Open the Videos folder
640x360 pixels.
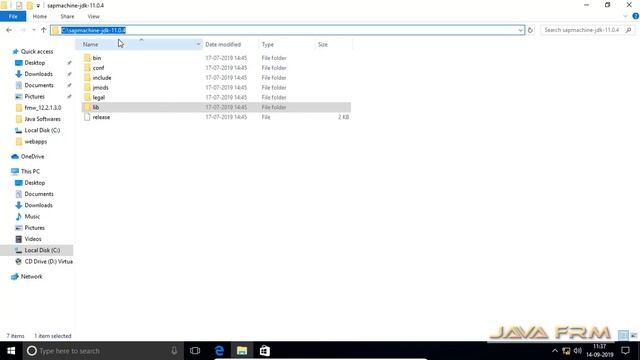click(33, 239)
